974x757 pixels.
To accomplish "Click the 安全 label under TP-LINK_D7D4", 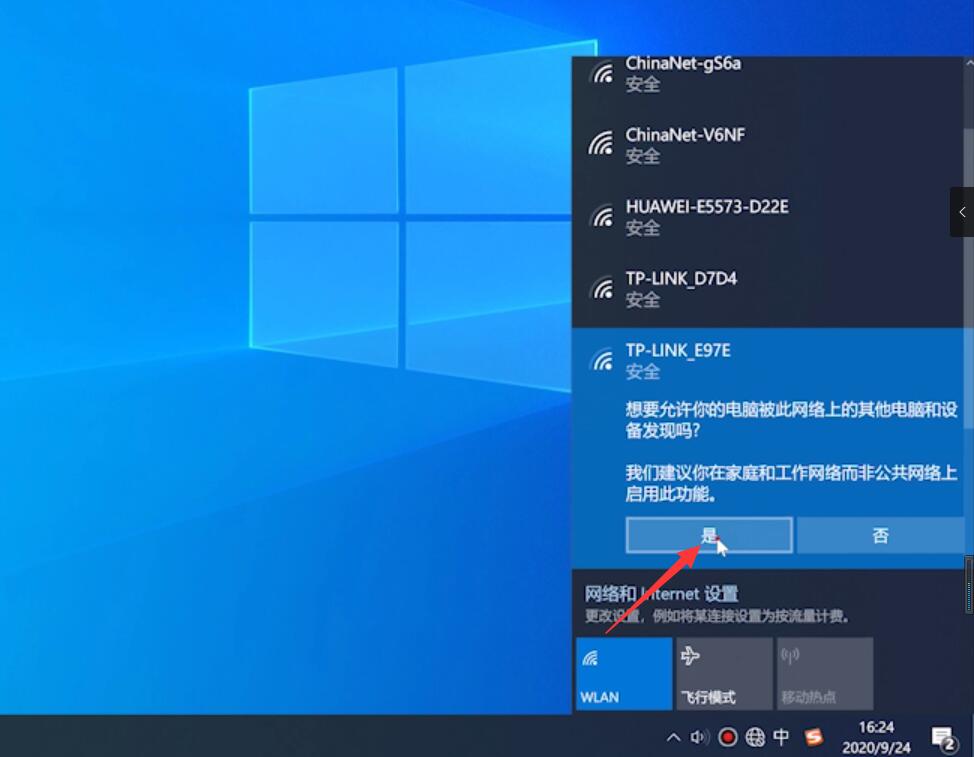I will (642, 300).
